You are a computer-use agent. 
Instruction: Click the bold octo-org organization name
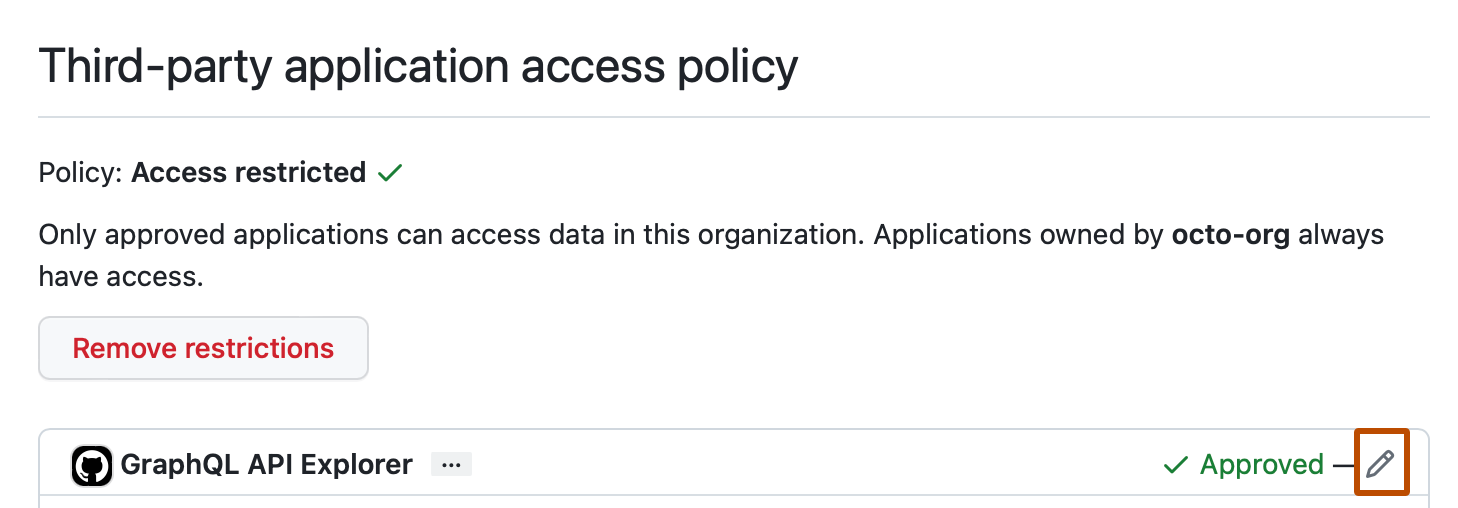1231,236
